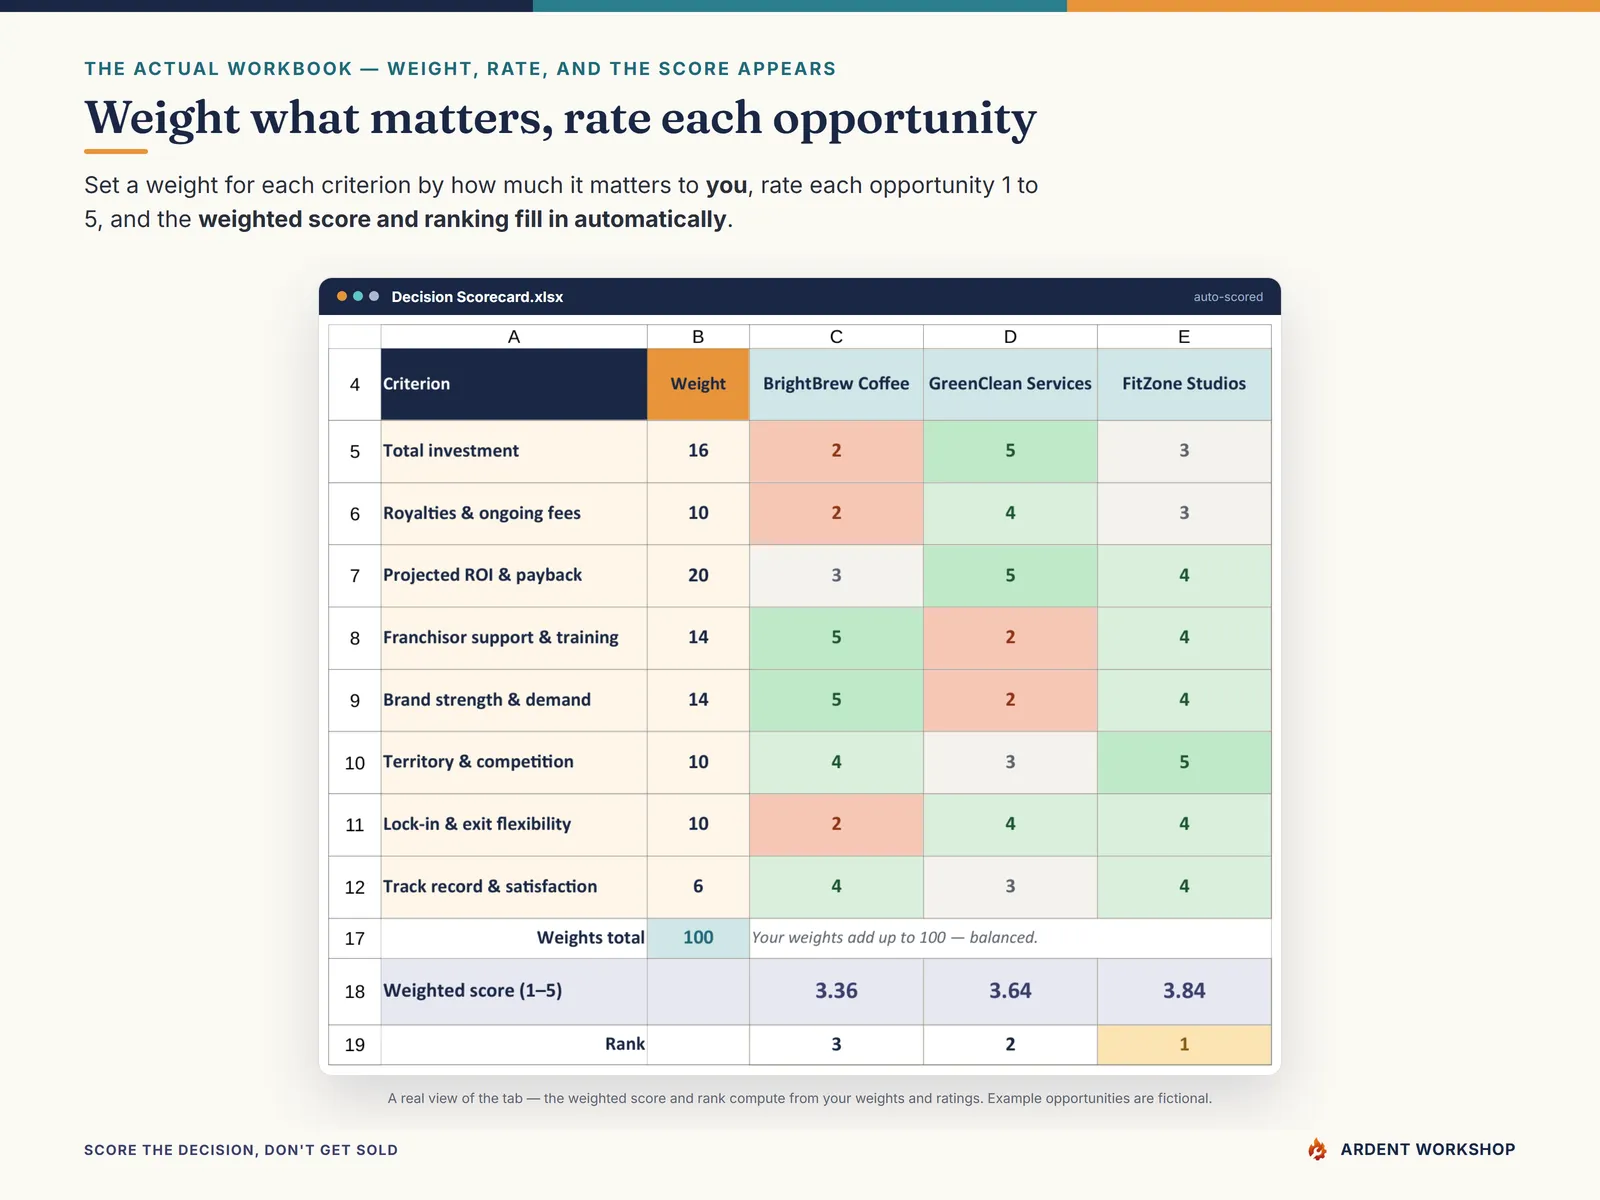The height and width of the screenshot is (1200, 1600).
Task: Select the Brand strength & demand cell
Action: pyautogui.click(x=514, y=700)
